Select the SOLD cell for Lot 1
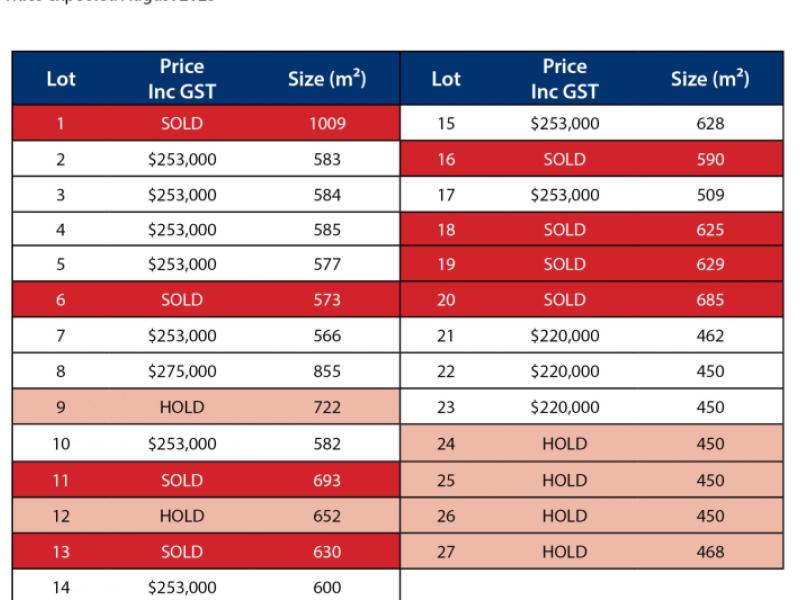This screenshot has height=600, width=800. click(x=181, y=124)
